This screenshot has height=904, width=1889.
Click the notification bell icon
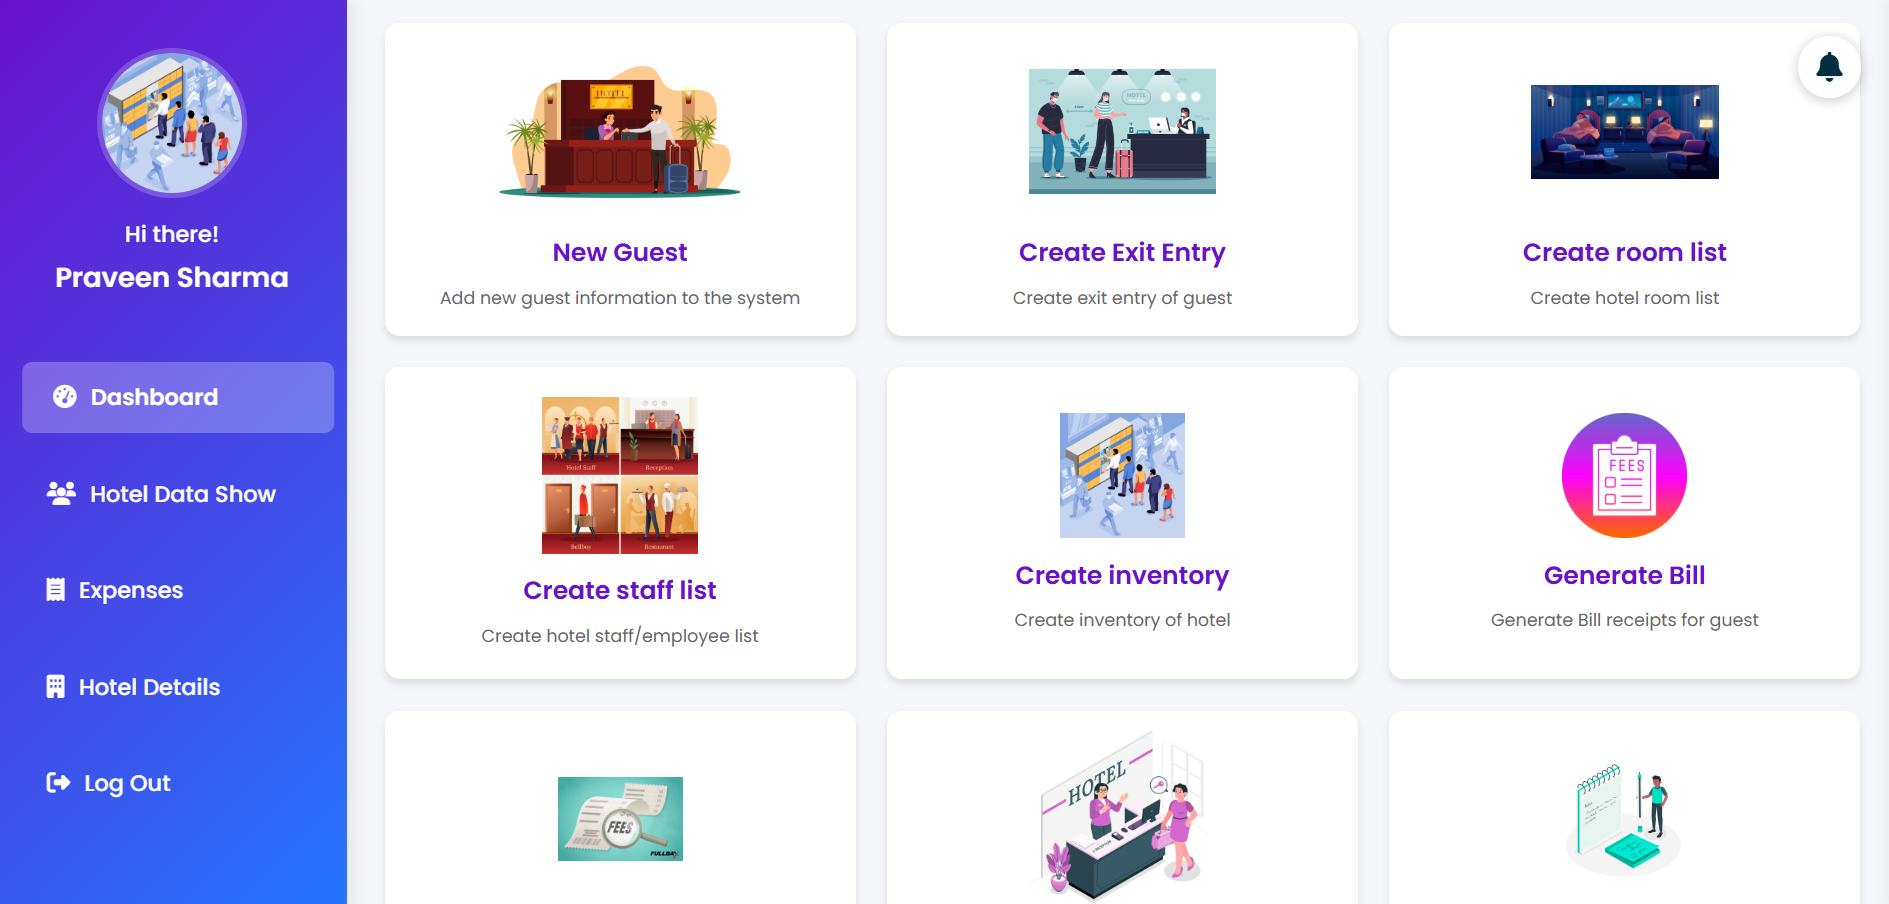point(1829,67)
